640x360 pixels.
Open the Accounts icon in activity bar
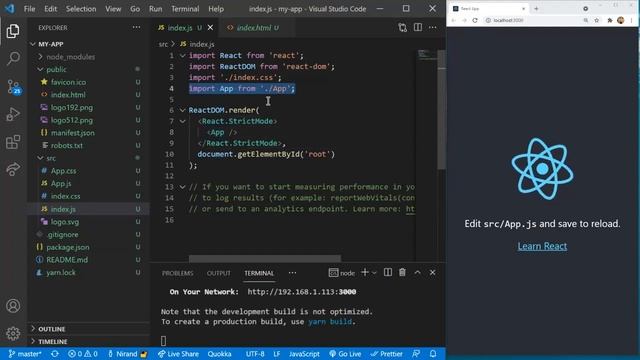tap(13, 306)
